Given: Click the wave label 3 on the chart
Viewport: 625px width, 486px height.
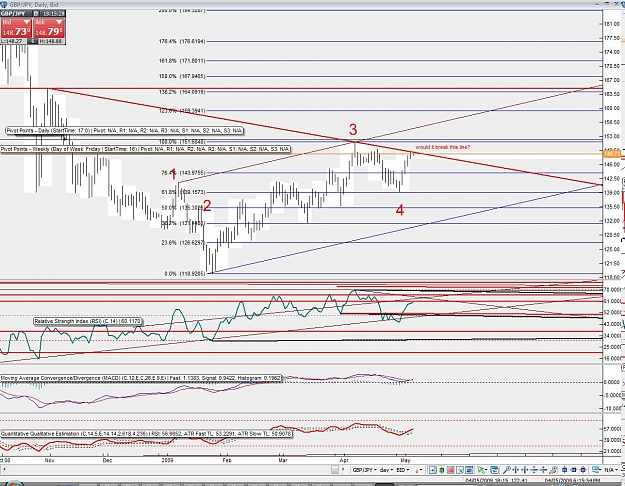Looking at the screenshot, I should [353, 130].
